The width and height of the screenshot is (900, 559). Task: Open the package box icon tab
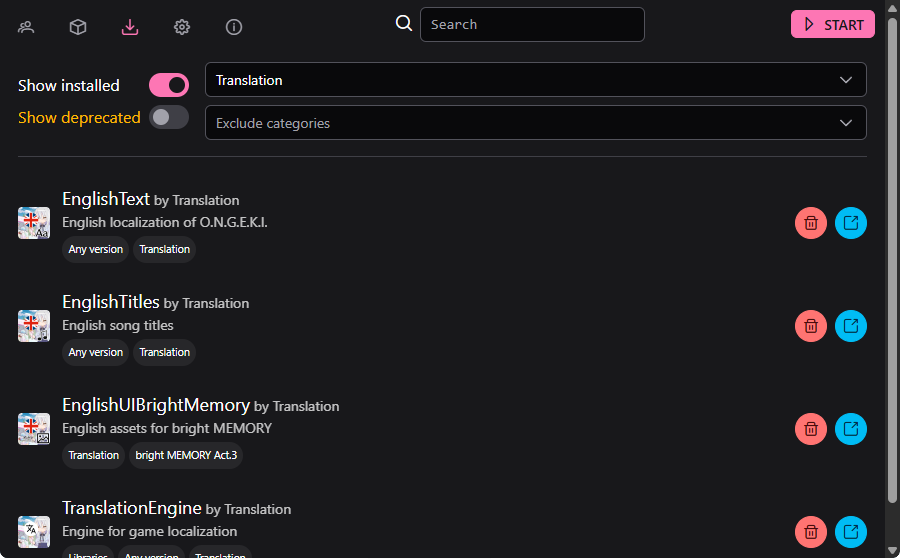pos(78,27)
